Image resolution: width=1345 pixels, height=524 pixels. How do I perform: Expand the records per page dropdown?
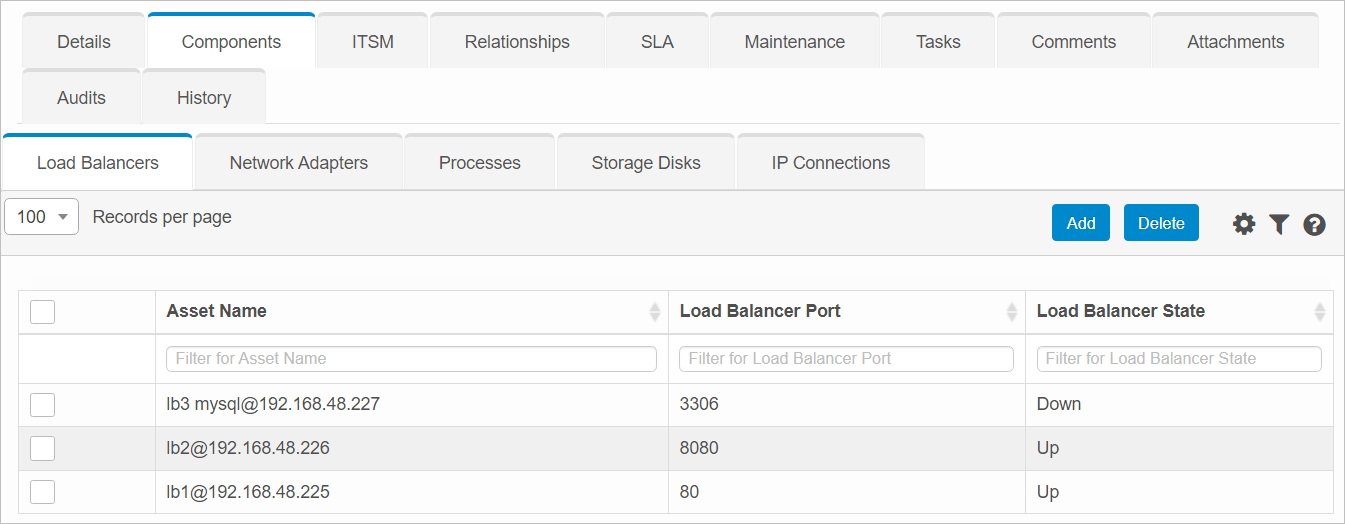tap(42, 217)
